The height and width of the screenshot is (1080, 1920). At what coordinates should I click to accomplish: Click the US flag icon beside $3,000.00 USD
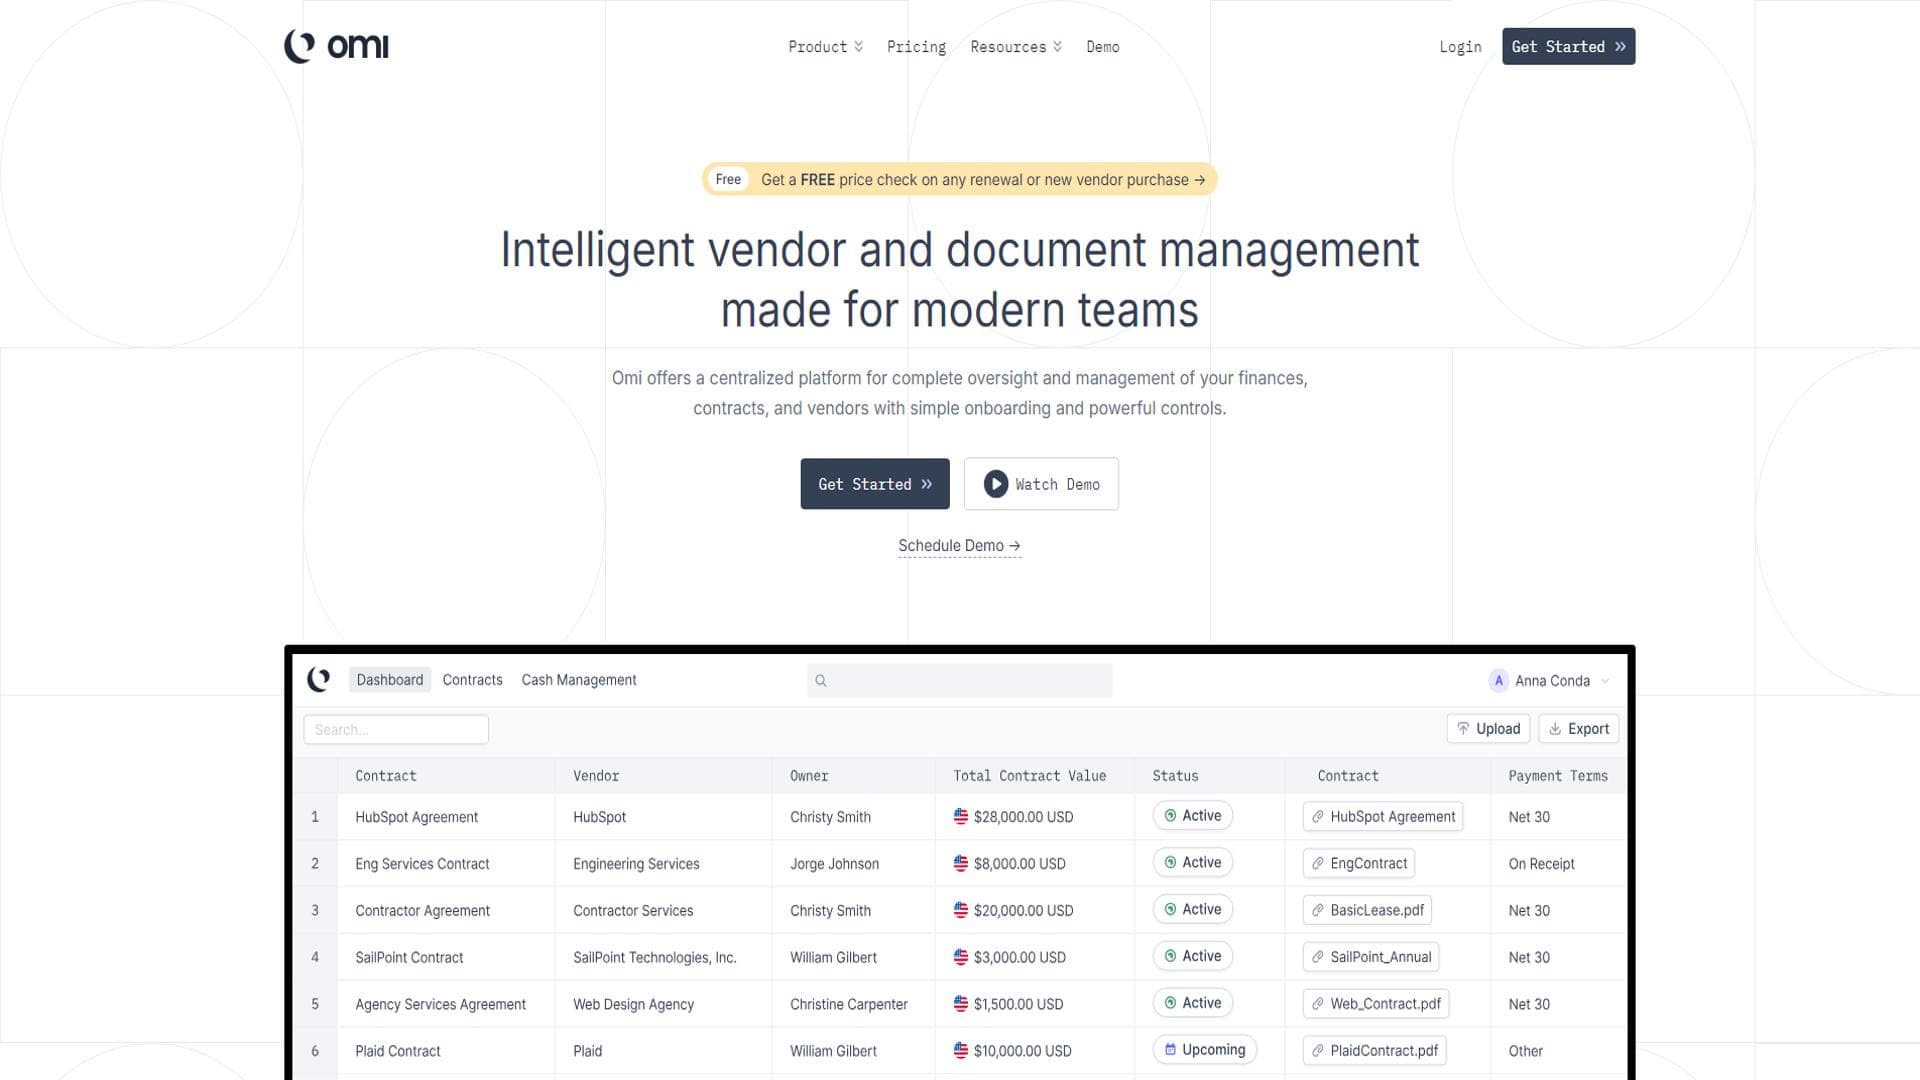click(961, 957)
